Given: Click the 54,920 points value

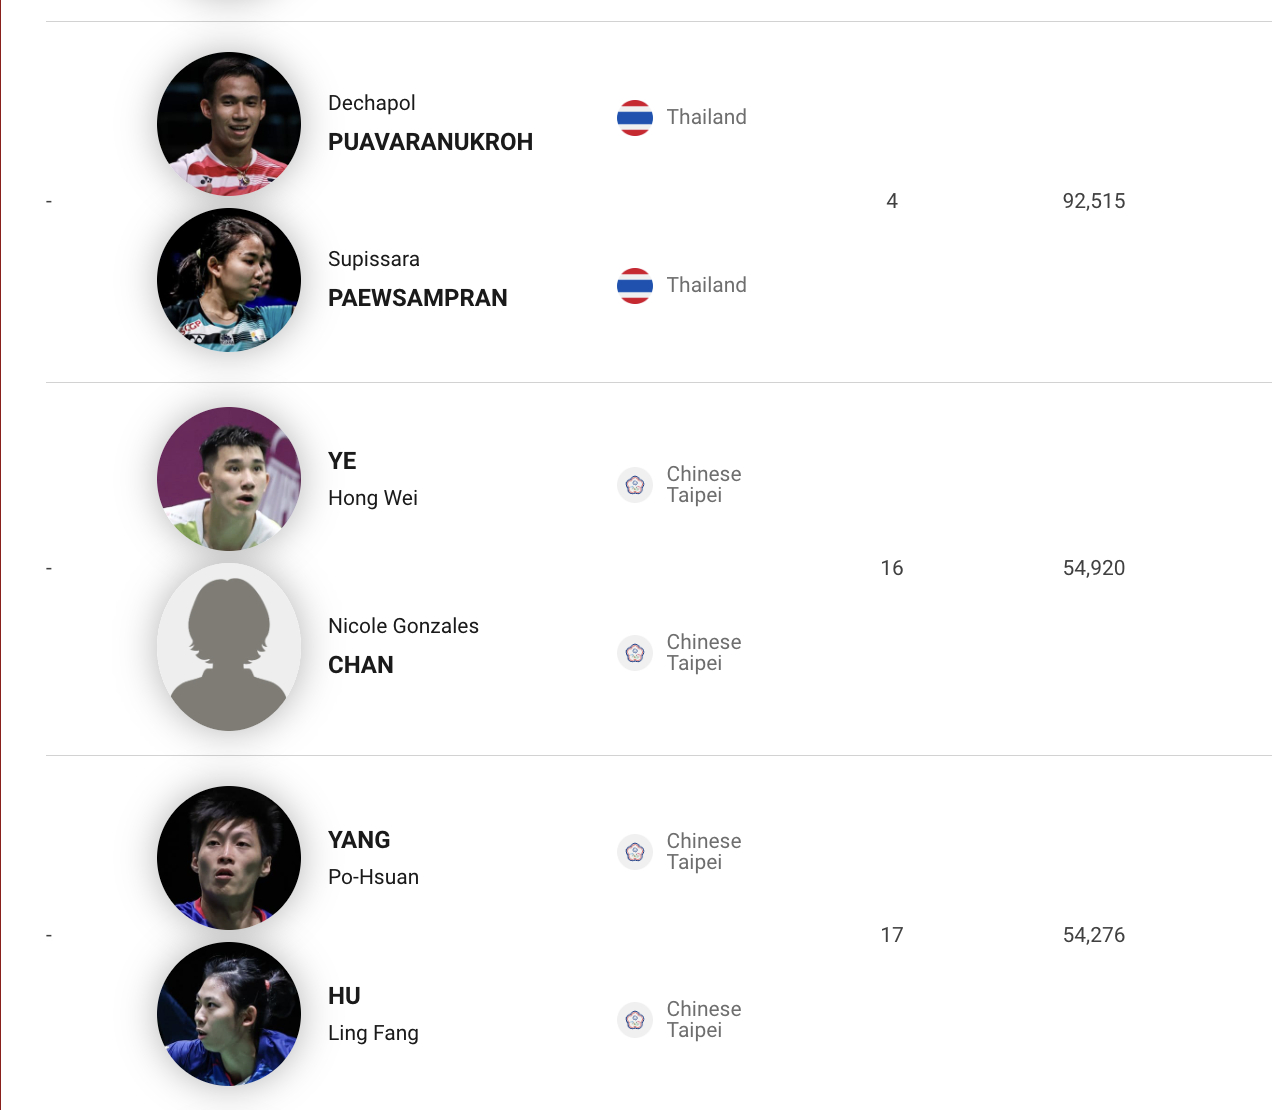Looking at the screenshot, I should pos(1093,568).
